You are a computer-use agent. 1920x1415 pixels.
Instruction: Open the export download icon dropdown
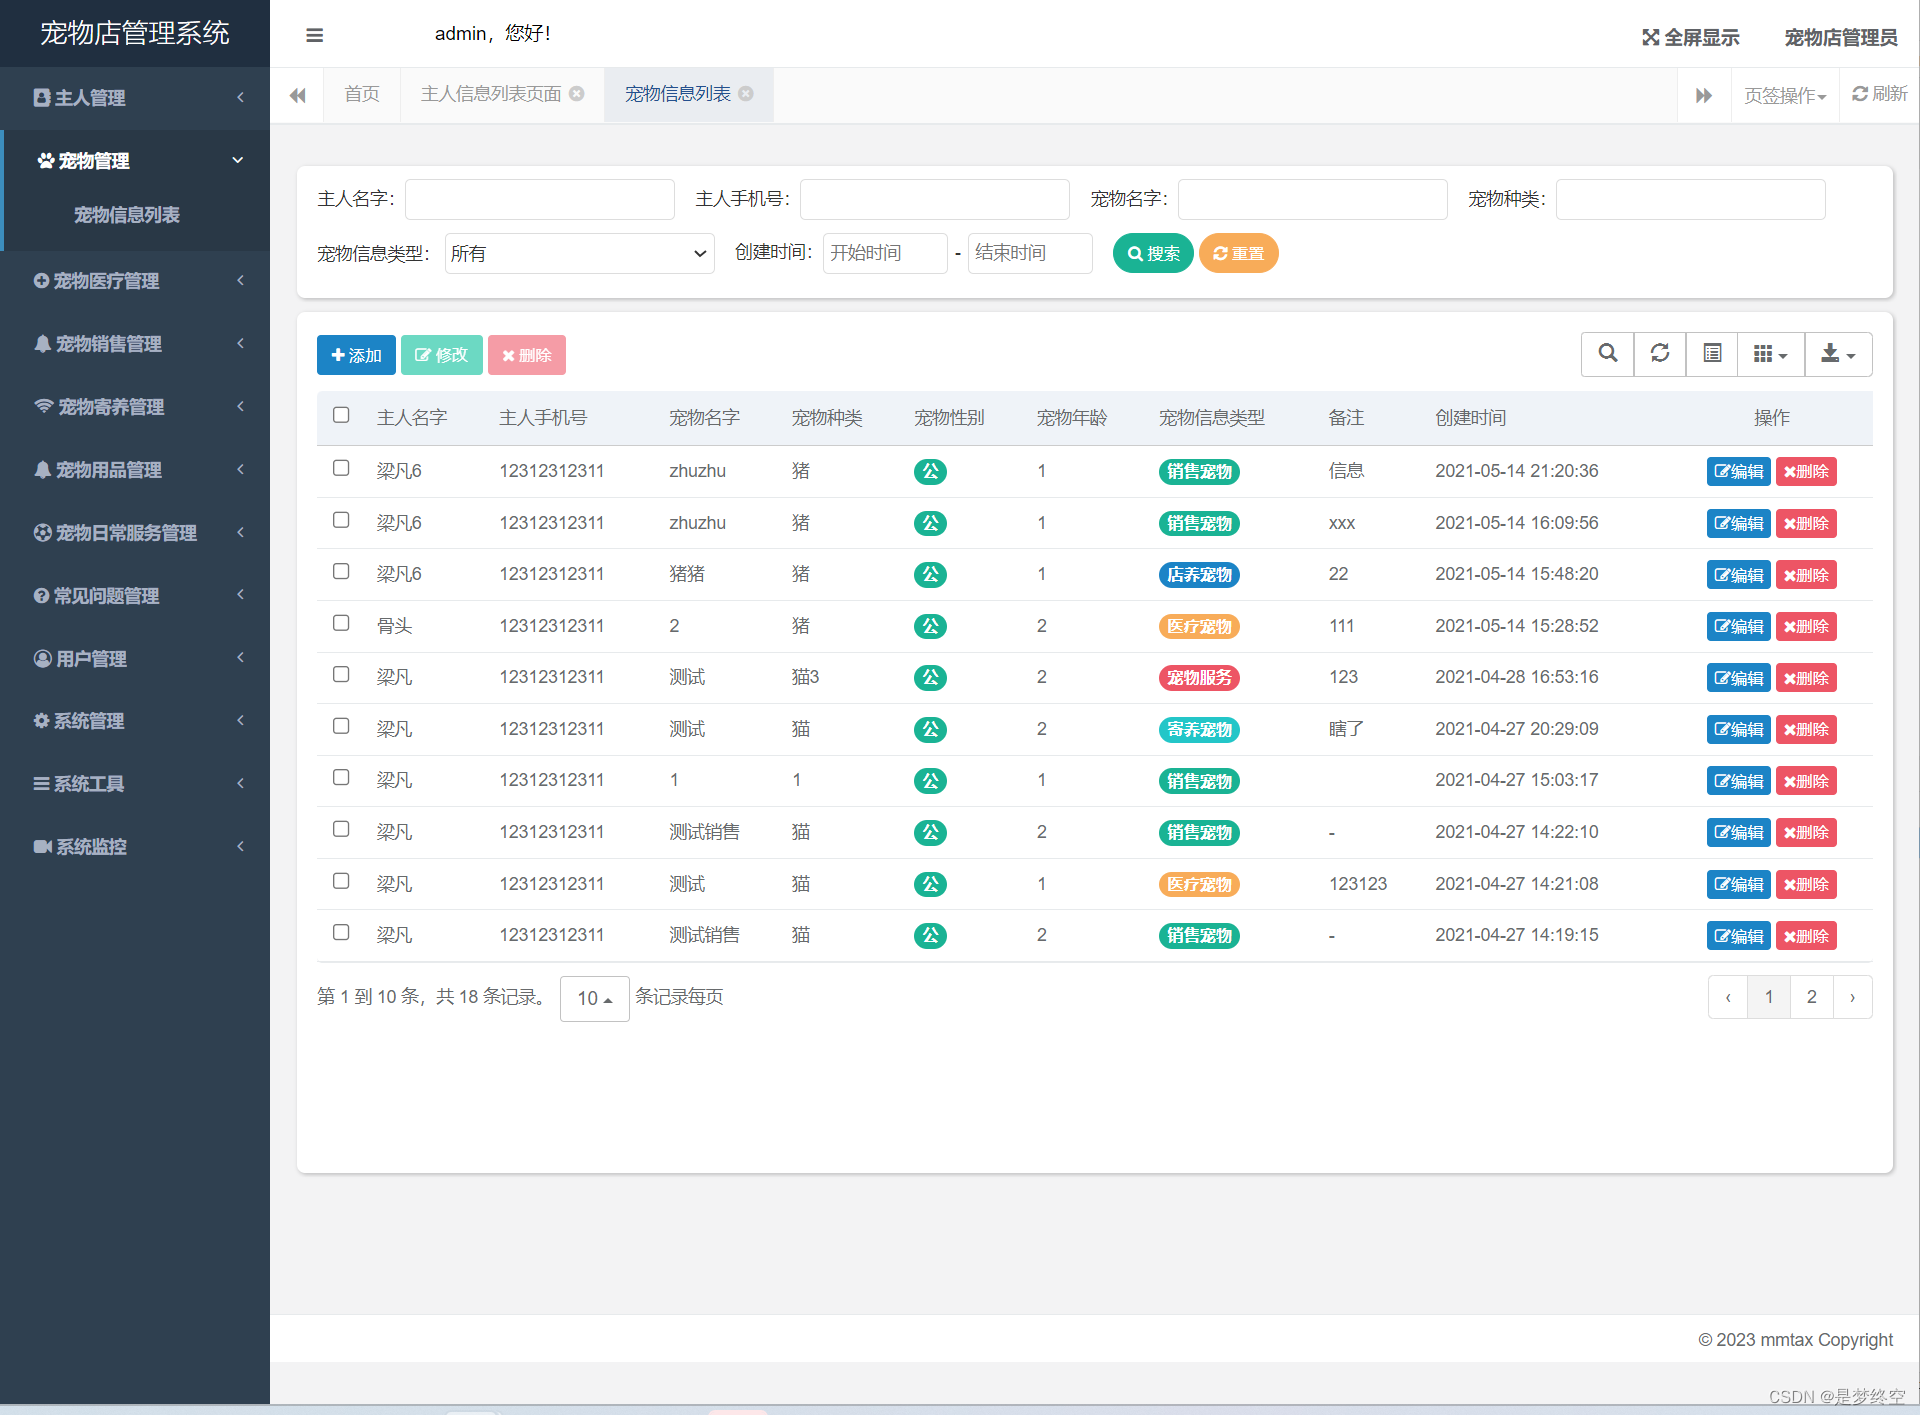[x=1838, y=354]
